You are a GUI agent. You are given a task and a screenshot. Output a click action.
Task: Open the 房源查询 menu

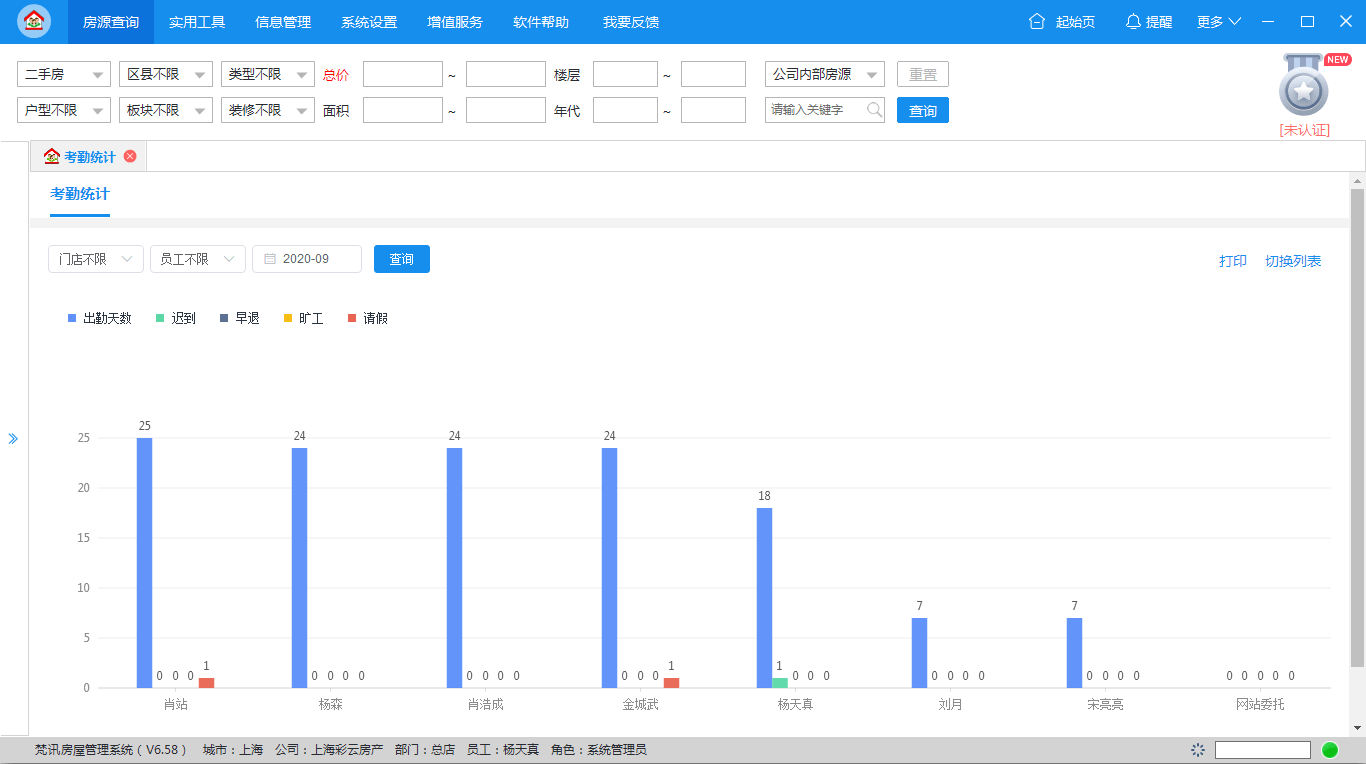tap(111, 21)
